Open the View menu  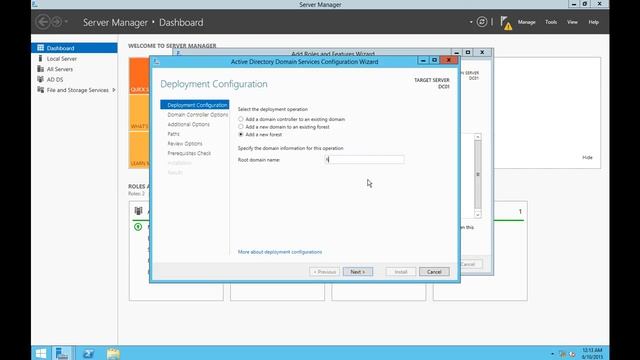(572, 22)
